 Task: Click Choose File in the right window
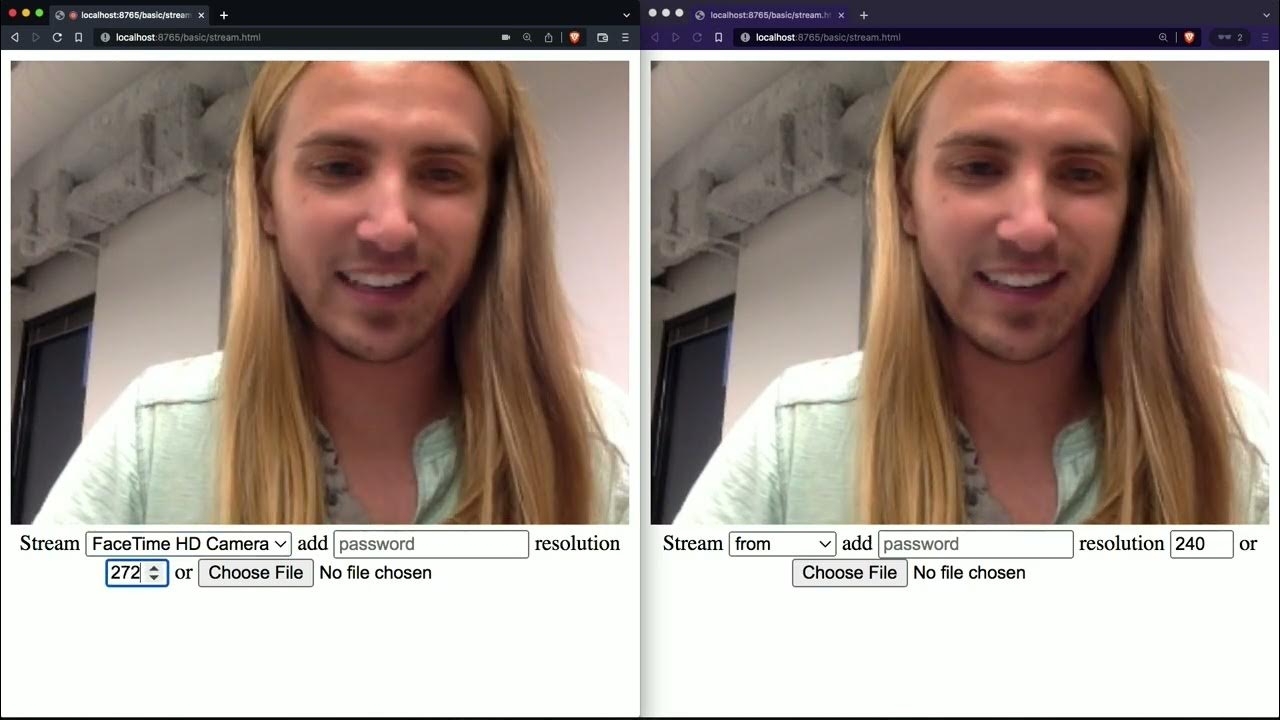pos(850,573)
